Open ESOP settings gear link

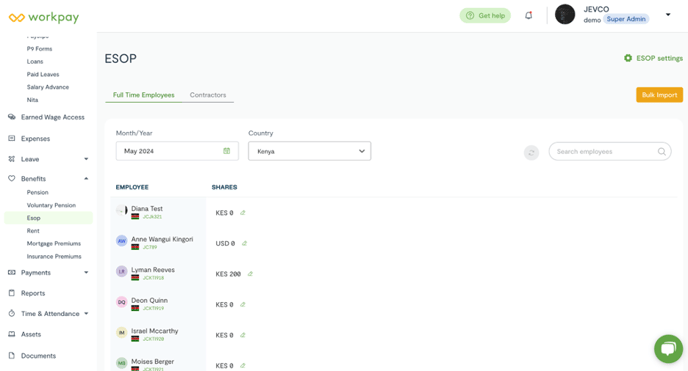(x=653, y=58)
